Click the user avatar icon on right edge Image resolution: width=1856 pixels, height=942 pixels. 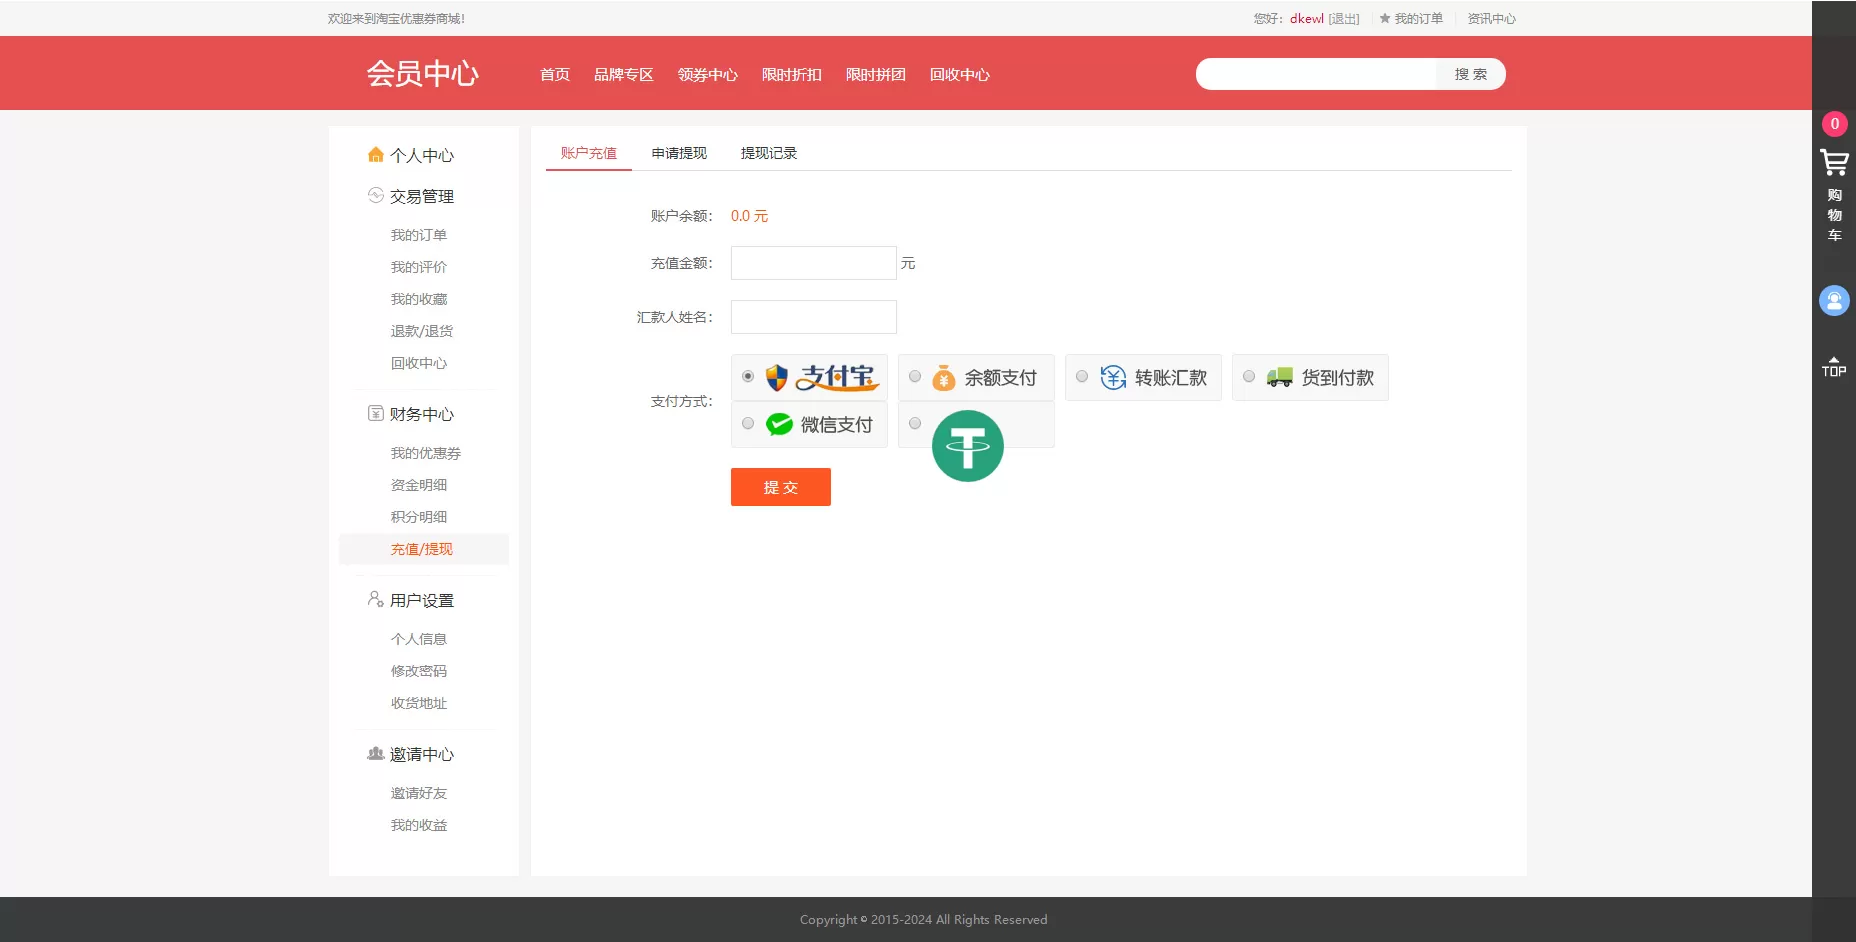(x=1834, y=300)
